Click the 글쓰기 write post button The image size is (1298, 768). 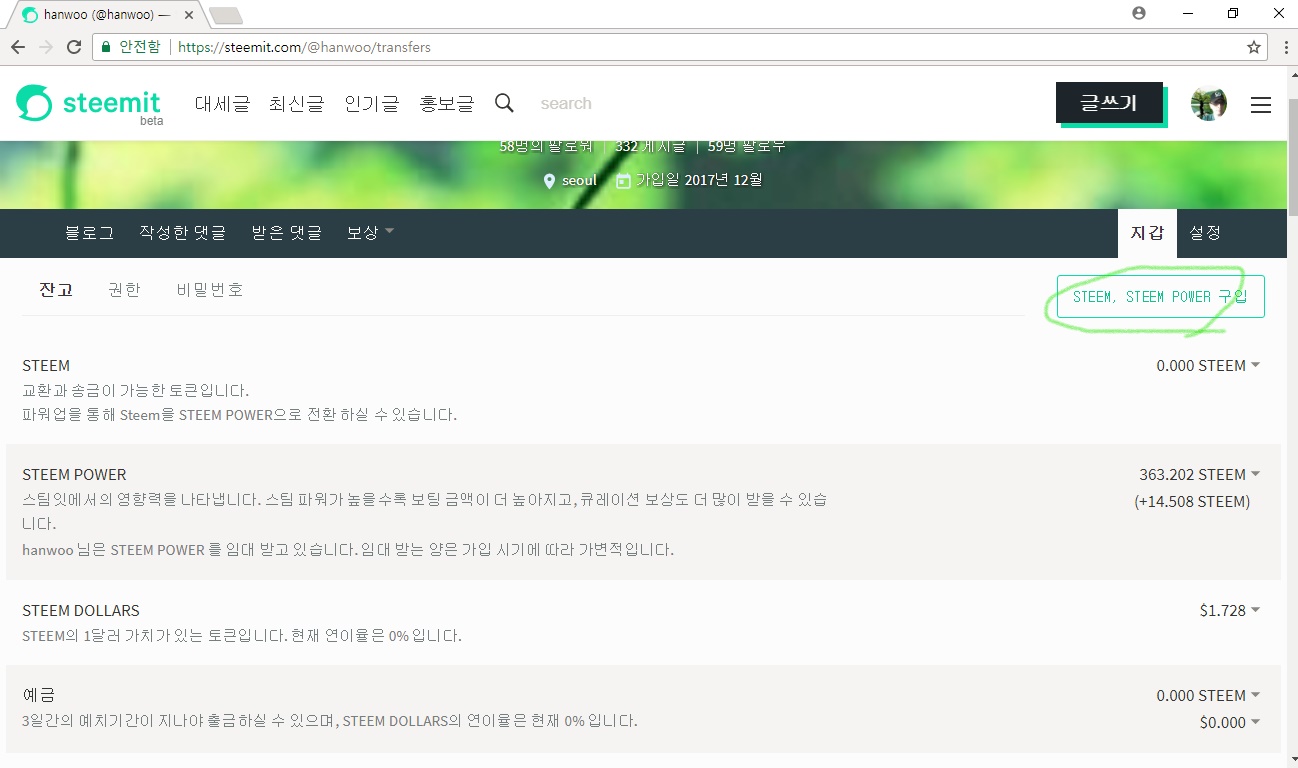pos(1109,103)
